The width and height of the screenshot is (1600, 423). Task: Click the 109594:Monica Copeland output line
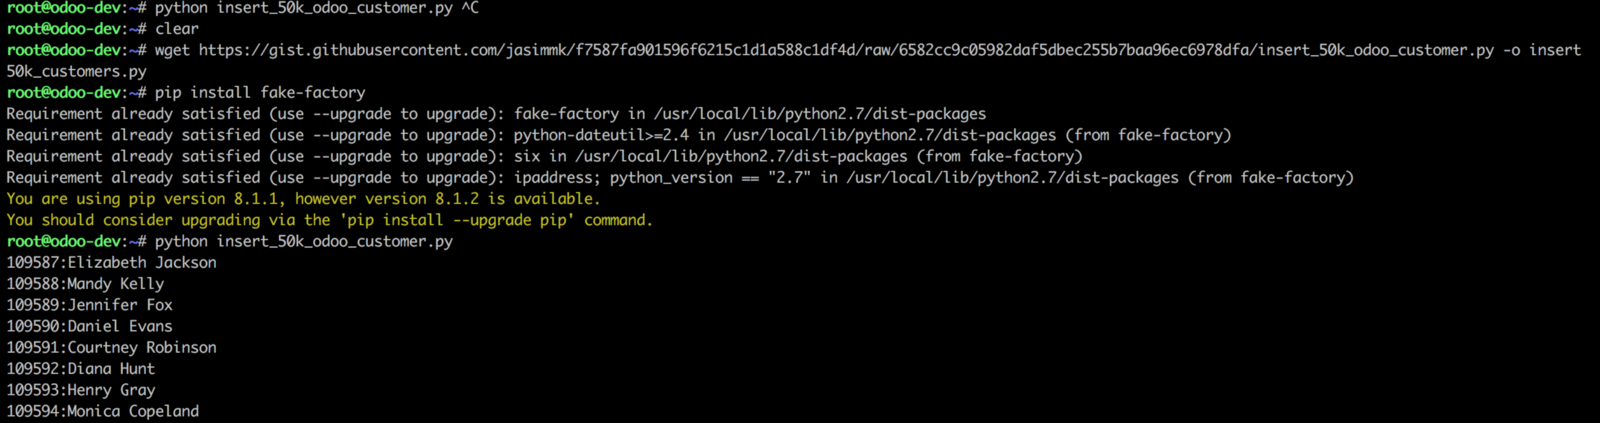[103, 411]
